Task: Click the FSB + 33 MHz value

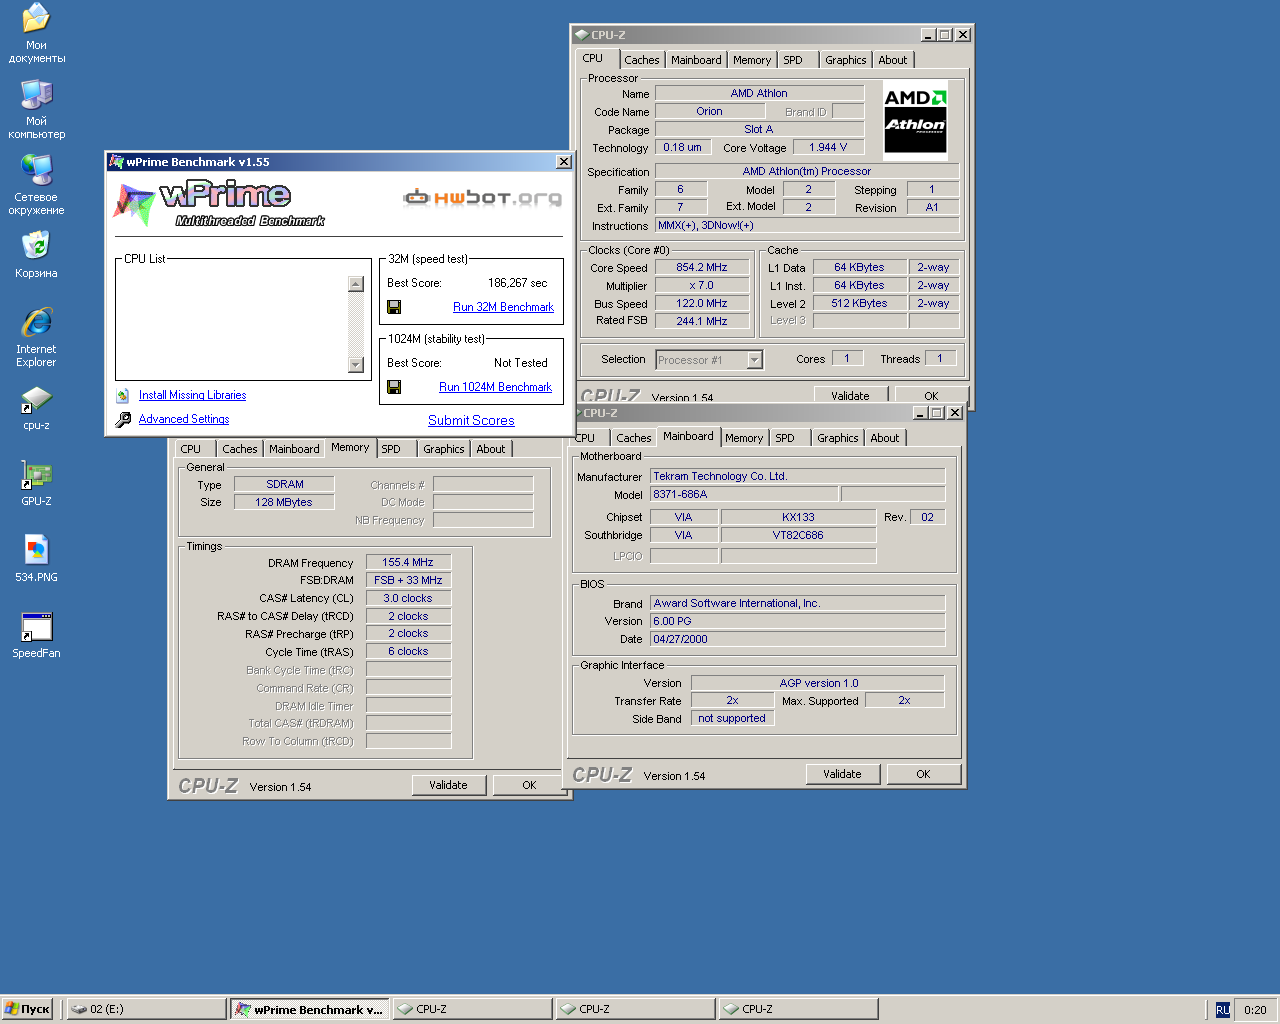Action: (408, 581)
